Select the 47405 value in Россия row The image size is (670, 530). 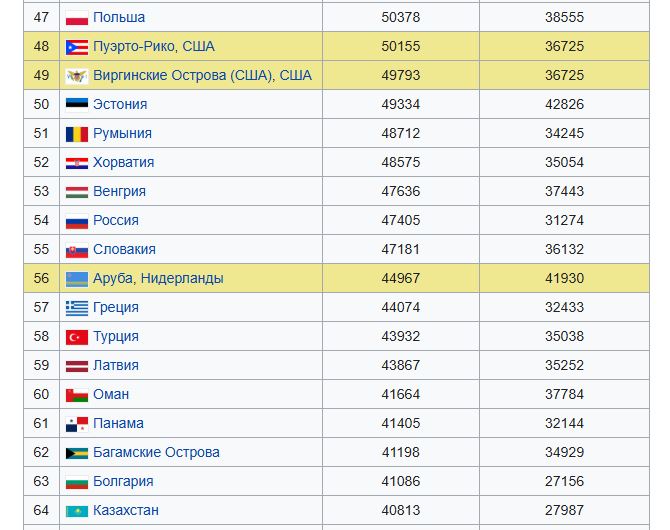coord(401,220)
